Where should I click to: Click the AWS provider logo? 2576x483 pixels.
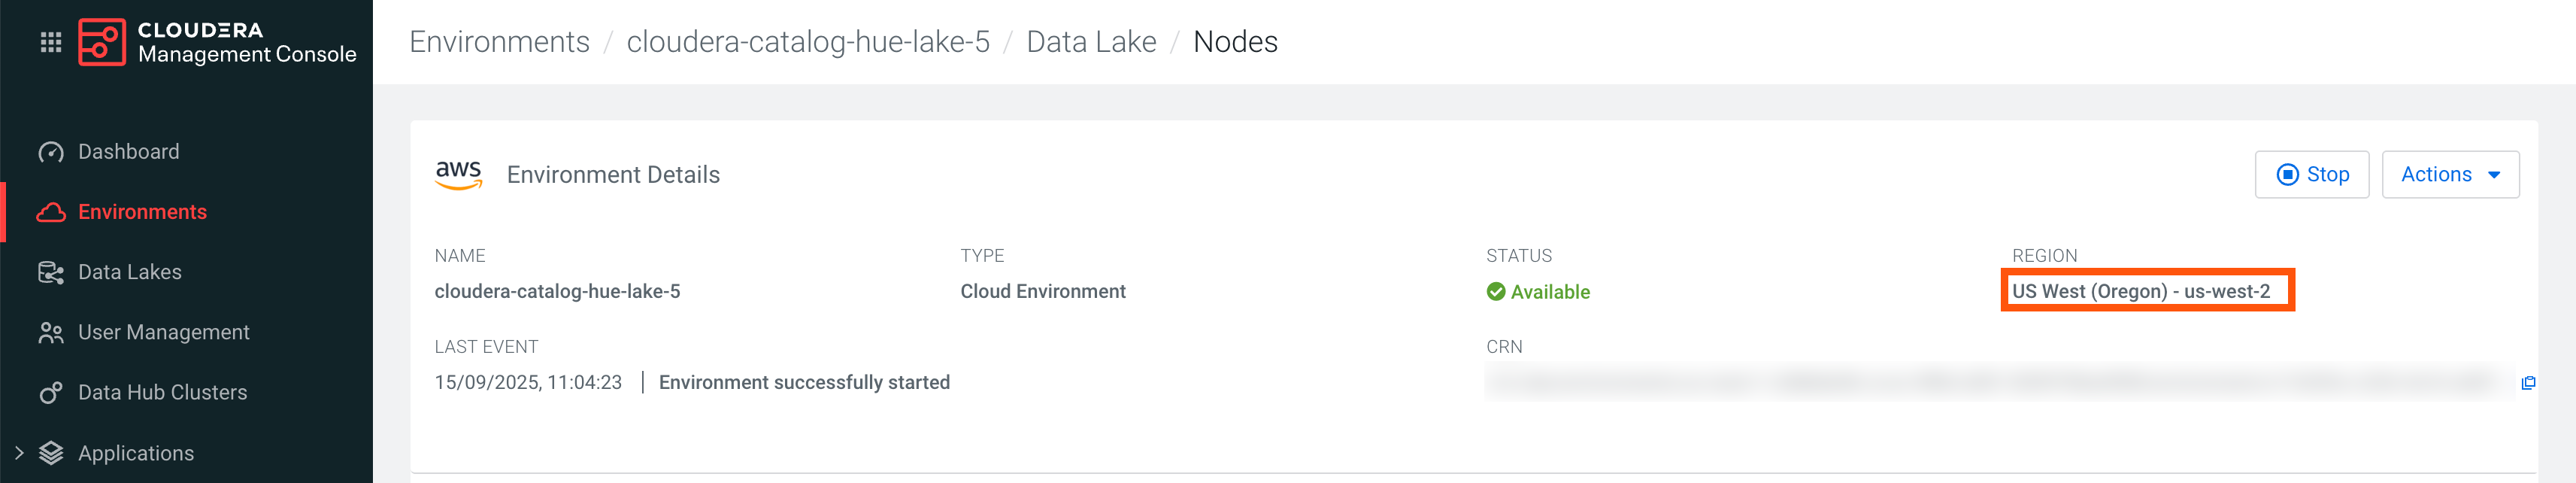[459, 175]
